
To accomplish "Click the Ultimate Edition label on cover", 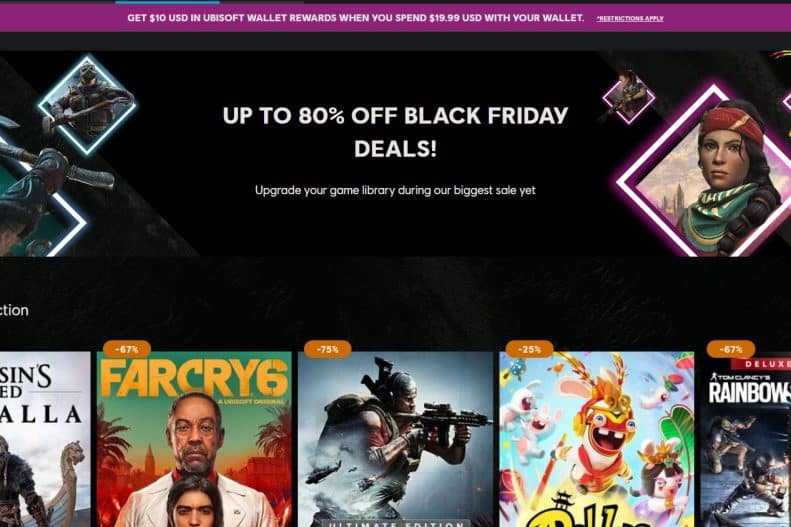I will click(396, 523).
